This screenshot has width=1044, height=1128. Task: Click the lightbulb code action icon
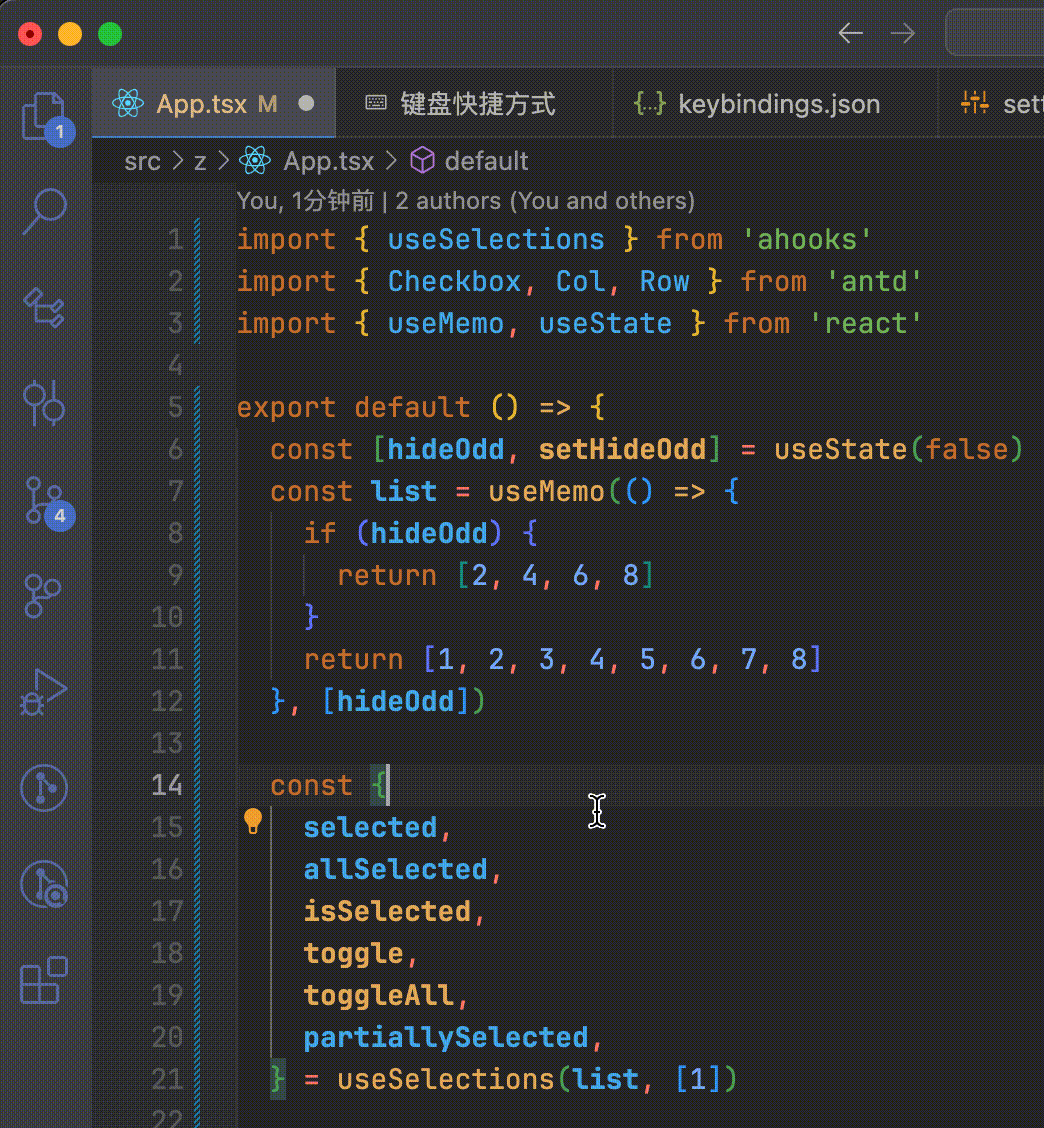[x=253, y=821]
